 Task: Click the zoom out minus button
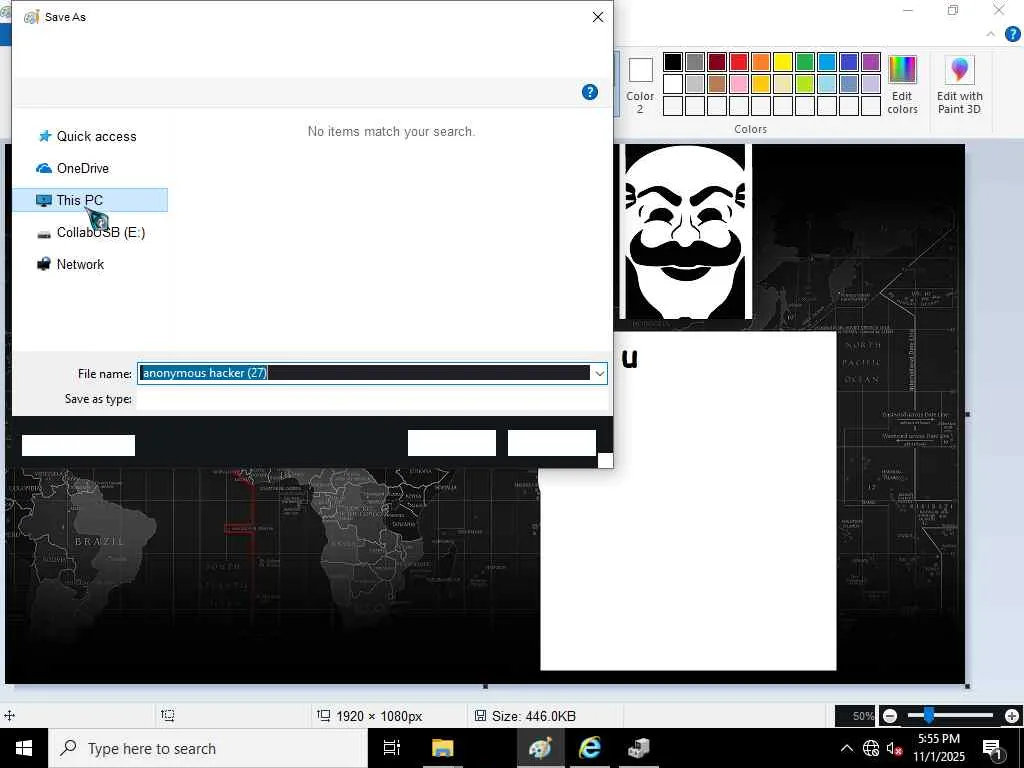click(889, 716)
